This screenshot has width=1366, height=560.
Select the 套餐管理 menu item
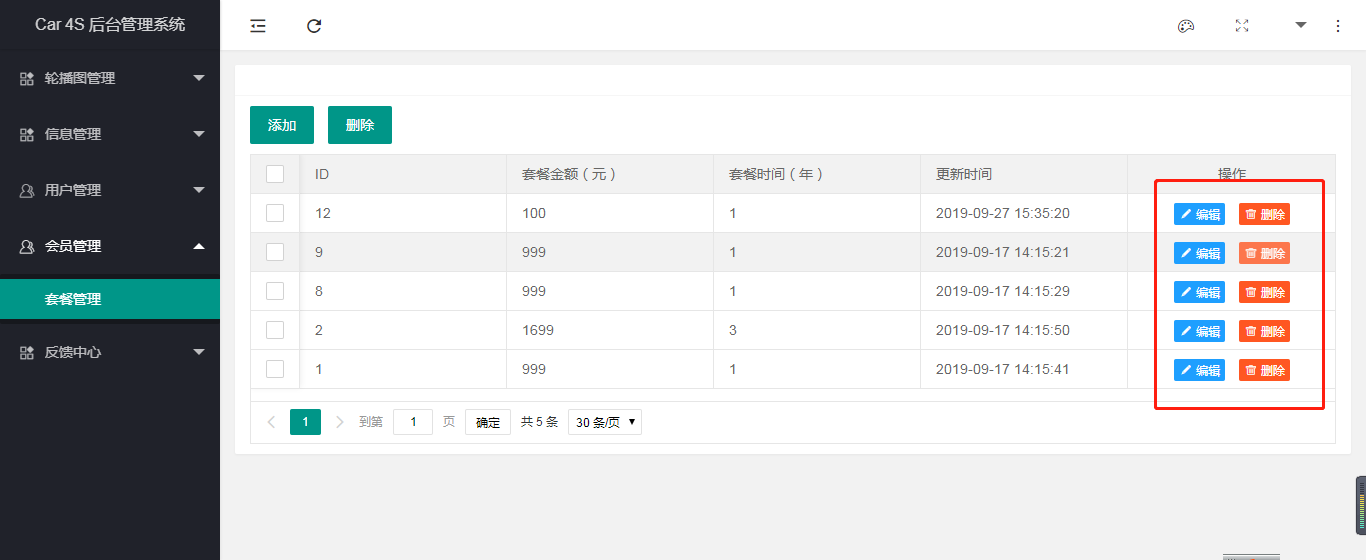click(110, 299)
